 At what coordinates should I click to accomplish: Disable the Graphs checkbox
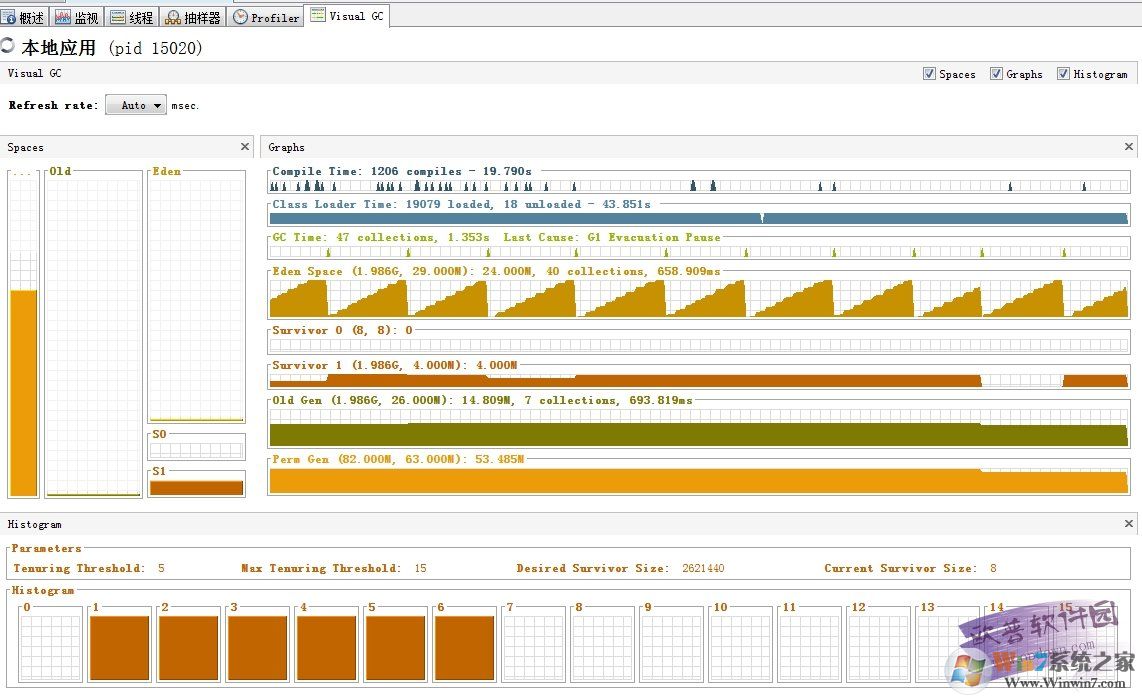997,74
